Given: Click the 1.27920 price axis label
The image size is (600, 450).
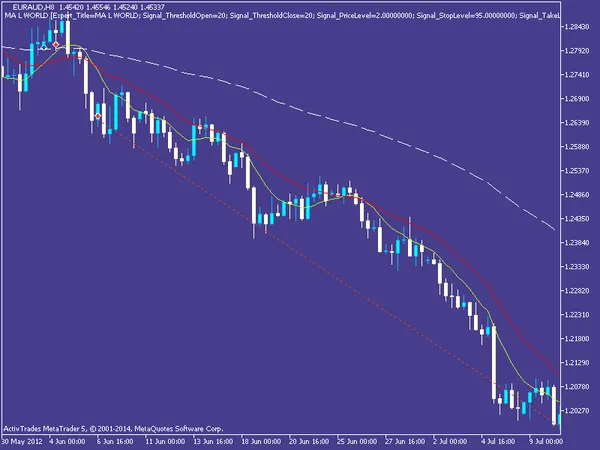Looking at the screenshot, I should point(577,51).
